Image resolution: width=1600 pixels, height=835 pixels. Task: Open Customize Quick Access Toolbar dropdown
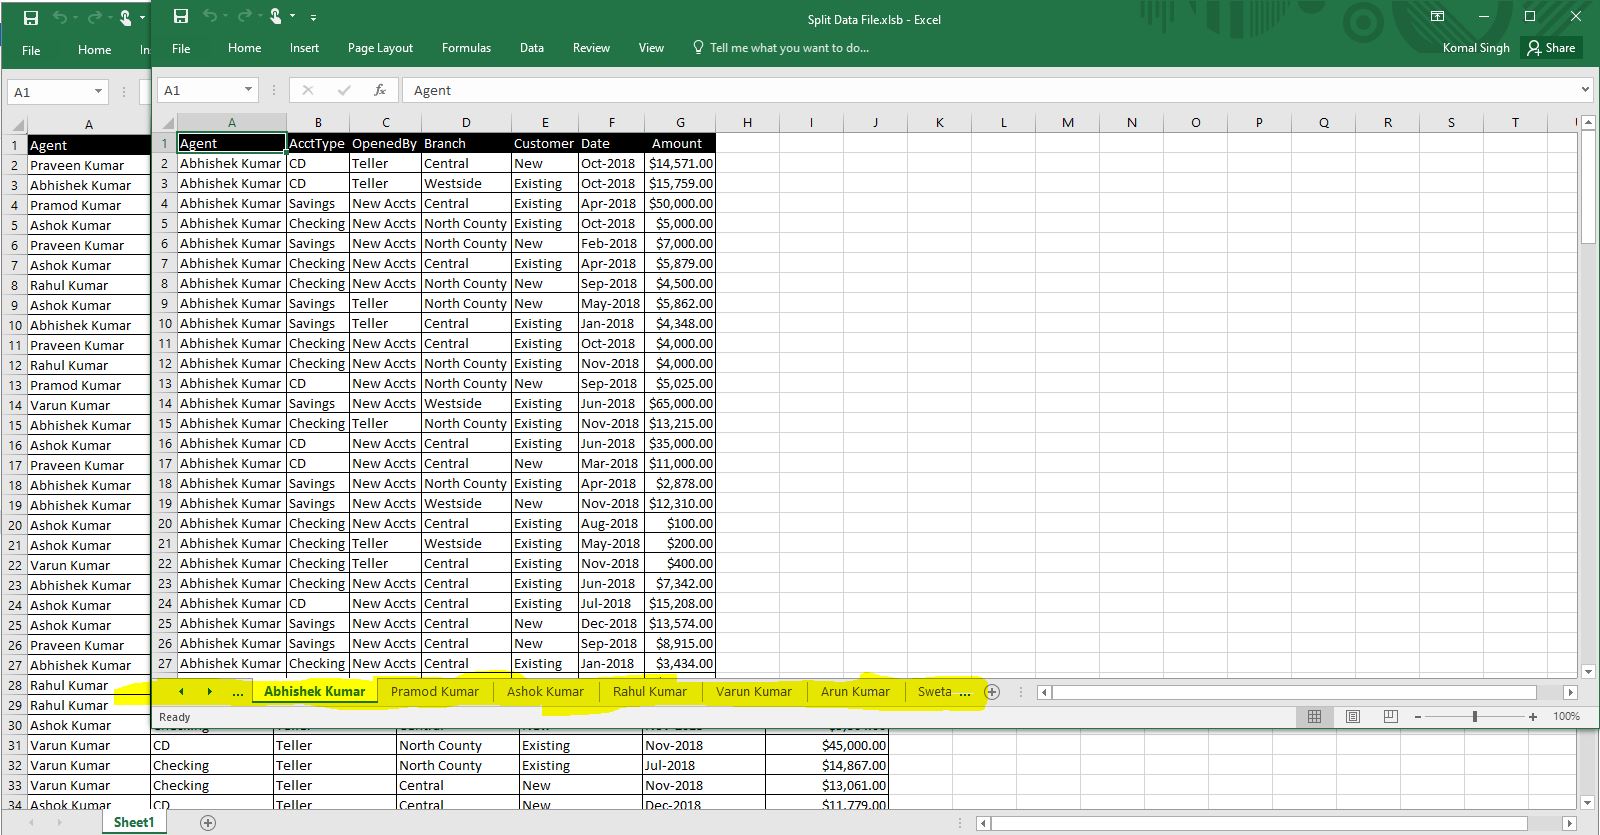(x=313, y=18)
